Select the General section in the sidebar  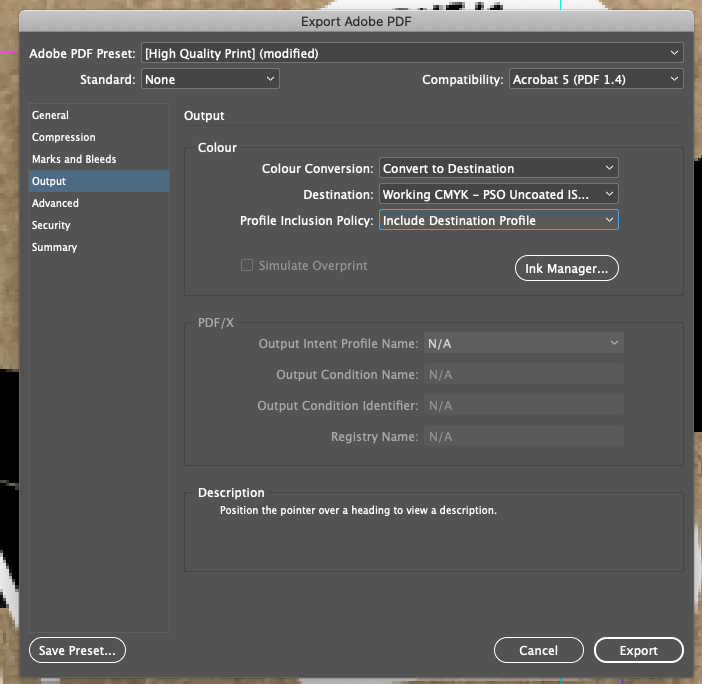[x=99, y=115]
